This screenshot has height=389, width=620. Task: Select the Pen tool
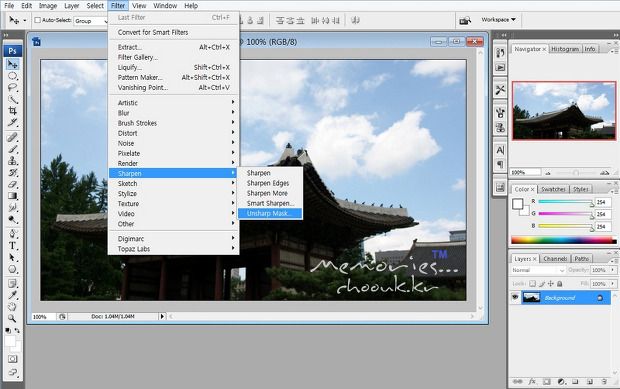[13, 234]
